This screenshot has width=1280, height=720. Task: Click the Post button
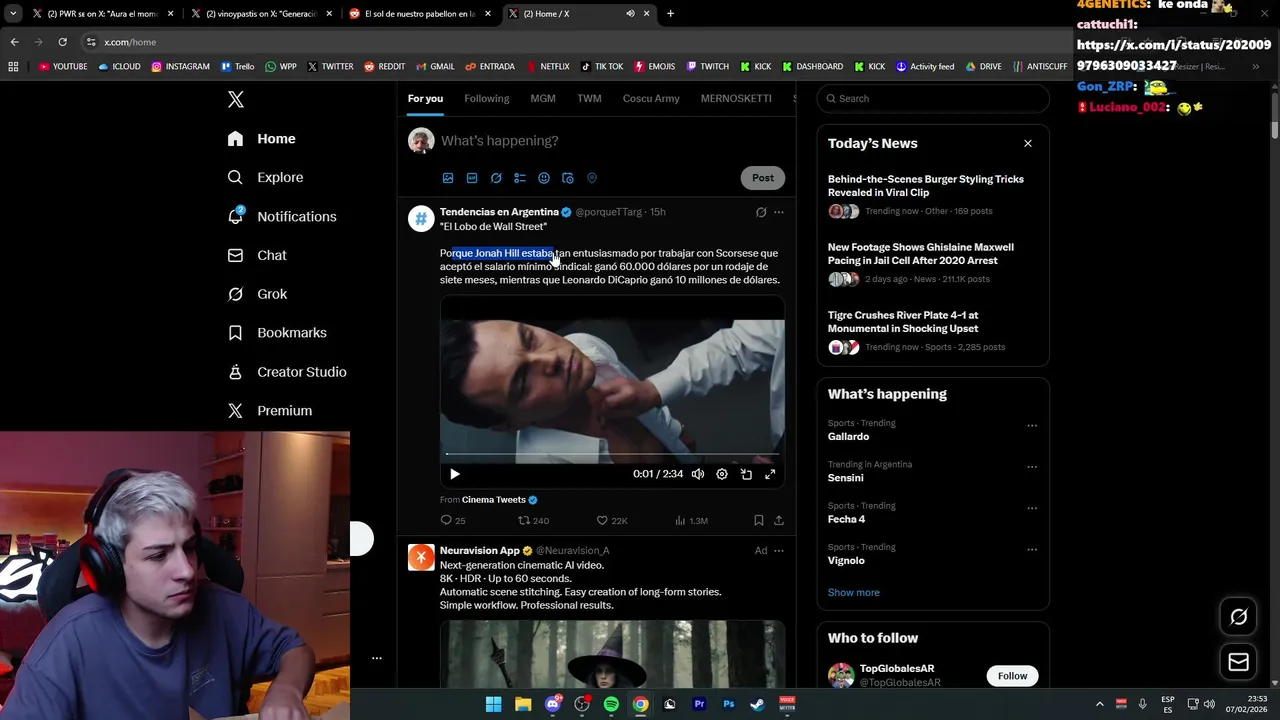click(x=763, y=178)
